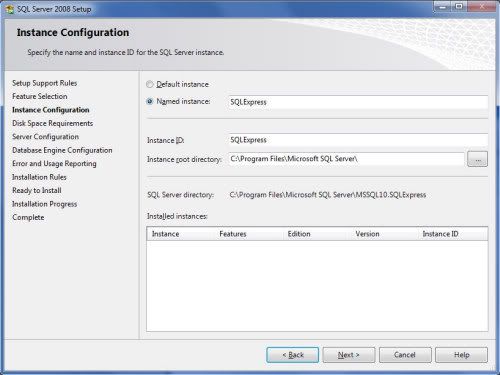Select the Database Engine Configuration step
This screenshot has height=375, width=500.
pyautogui.click(x=62, y=150)
